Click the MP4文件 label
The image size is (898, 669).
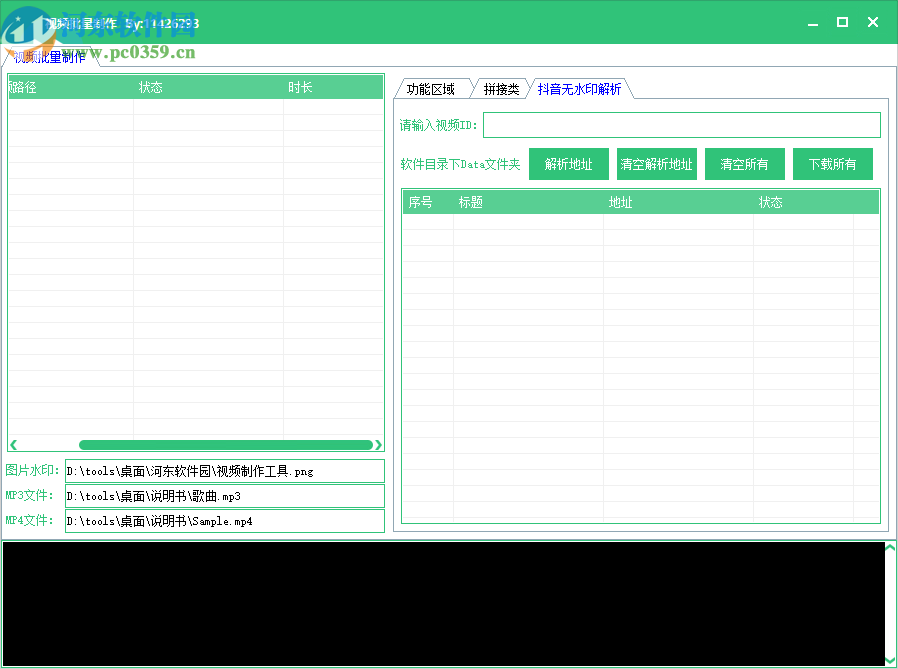tap(29, 521)
